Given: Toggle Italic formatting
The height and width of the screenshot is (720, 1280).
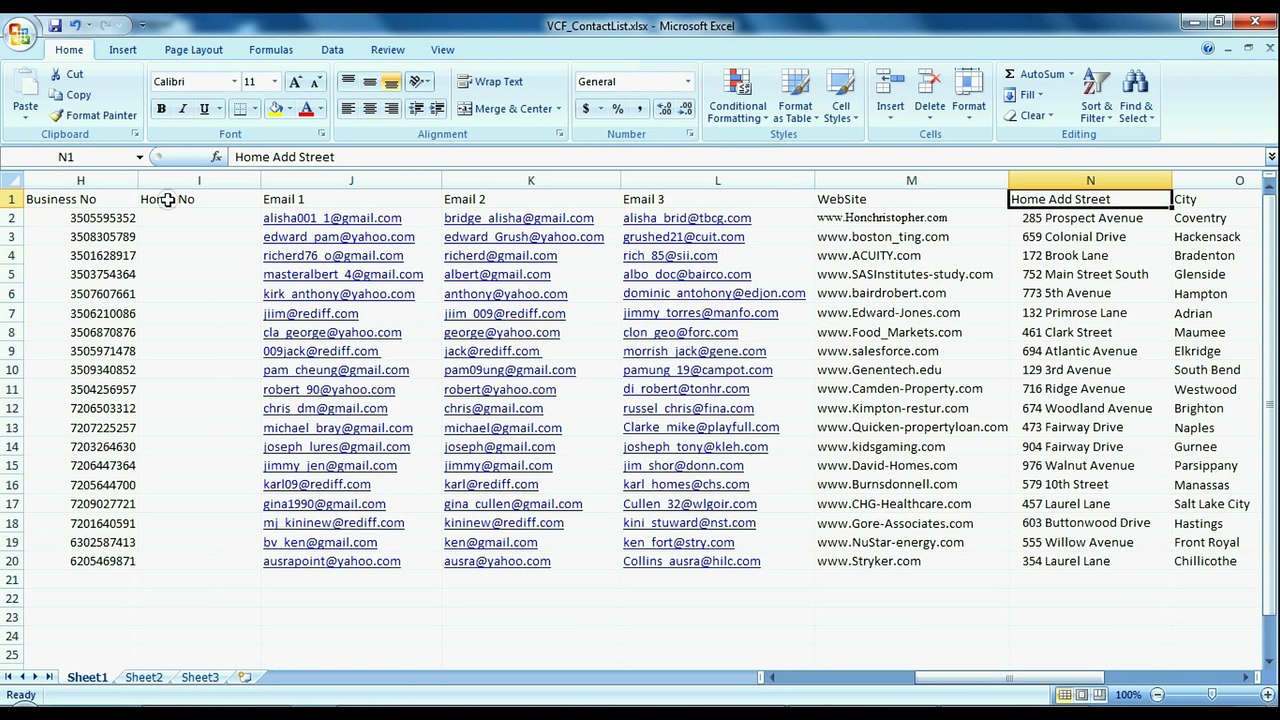Looking at the screenshot, I should pos(182,109).
